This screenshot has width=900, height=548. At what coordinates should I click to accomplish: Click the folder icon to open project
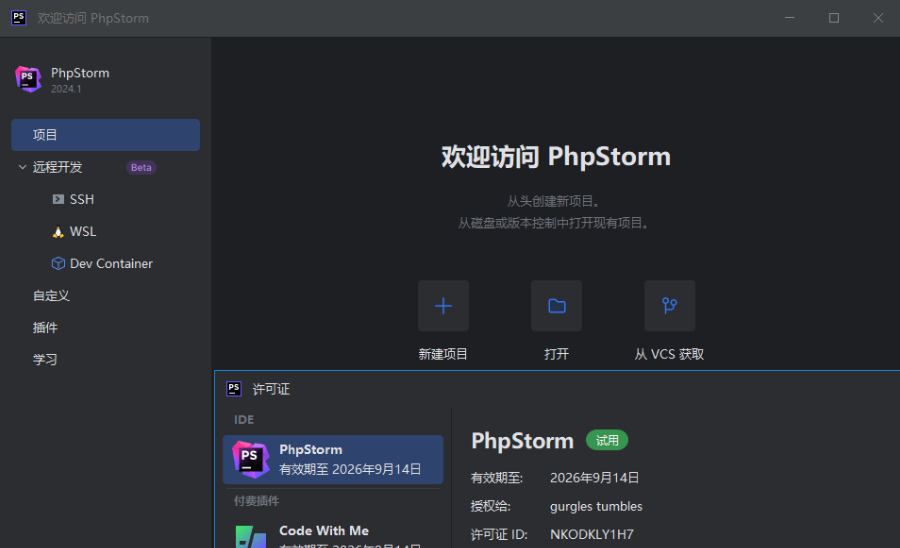pyautogui.click(x=556, y=306)
